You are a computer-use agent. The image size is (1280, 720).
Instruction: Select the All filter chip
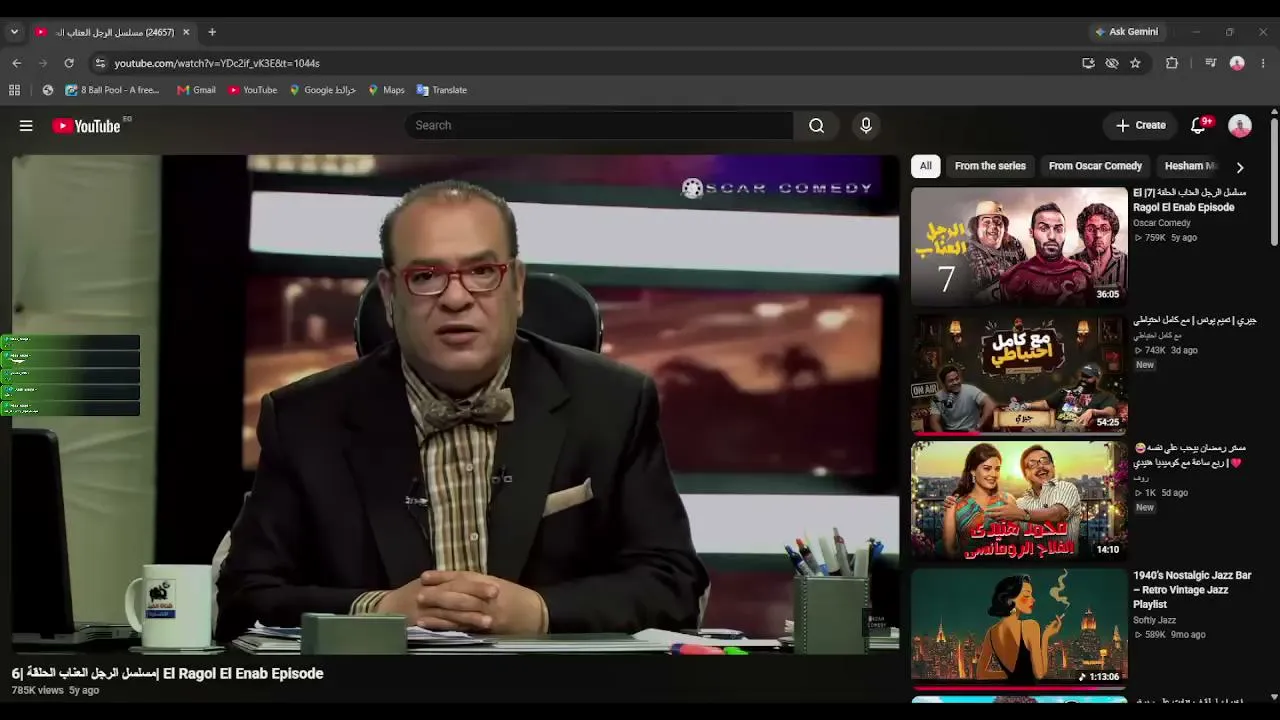pyautogui.click(x=926, y=166)
